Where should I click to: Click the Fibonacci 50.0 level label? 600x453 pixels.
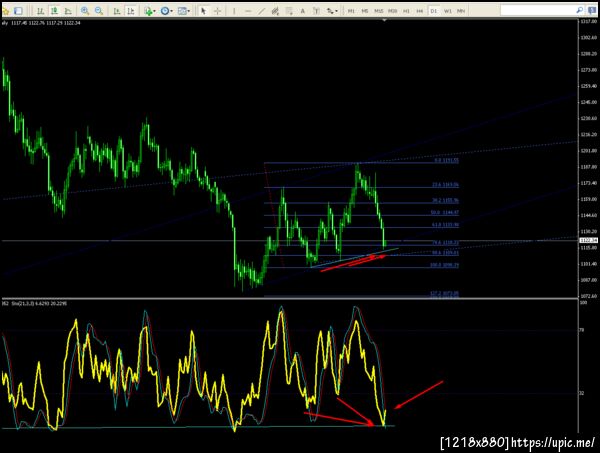click(445, 212)
